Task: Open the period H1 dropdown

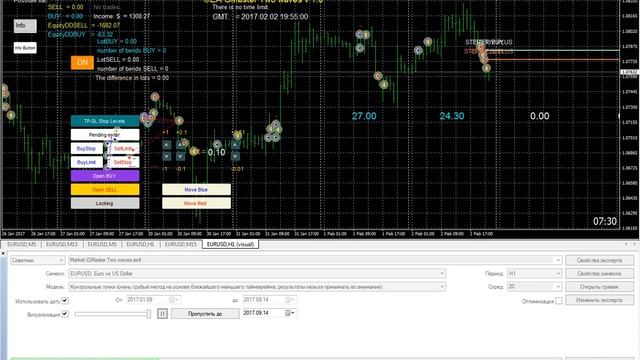Action: click(534, 273)
